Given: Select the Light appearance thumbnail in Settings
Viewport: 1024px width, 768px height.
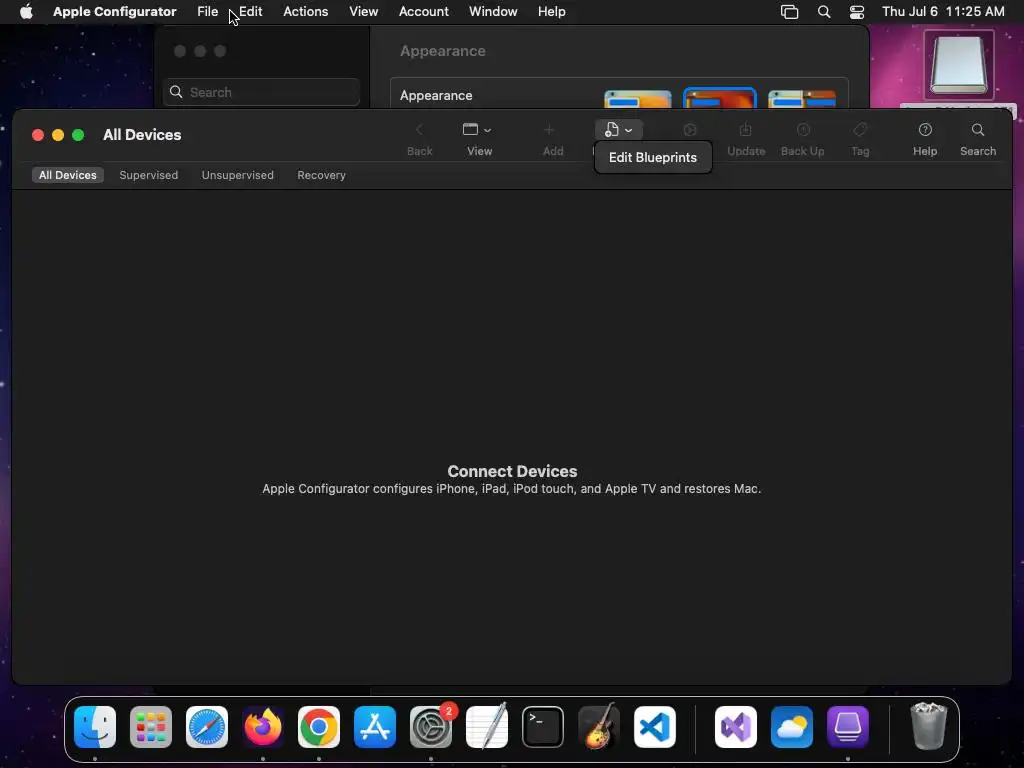Looking at the screenshot, I should point(637,99).
